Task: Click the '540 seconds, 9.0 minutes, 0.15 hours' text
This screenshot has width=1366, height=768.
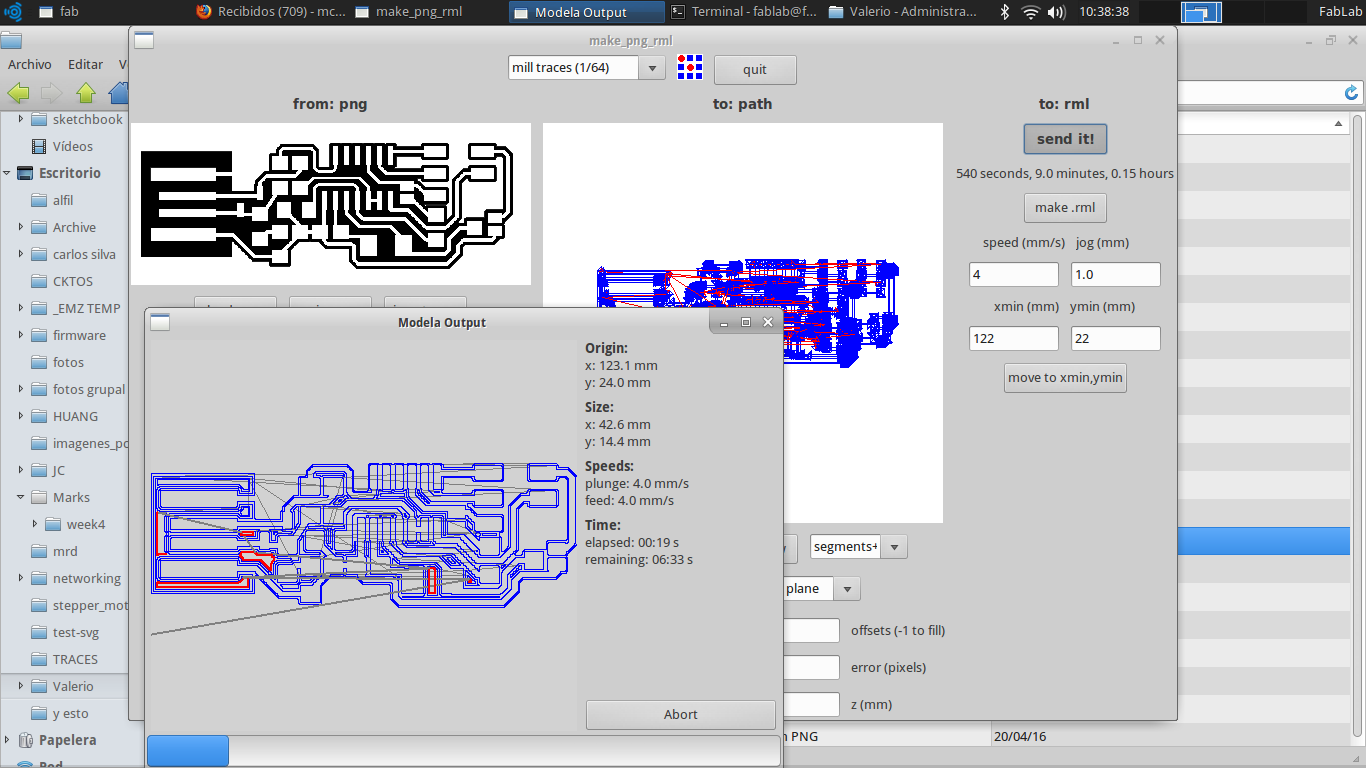Action: tap(1065, 173)
